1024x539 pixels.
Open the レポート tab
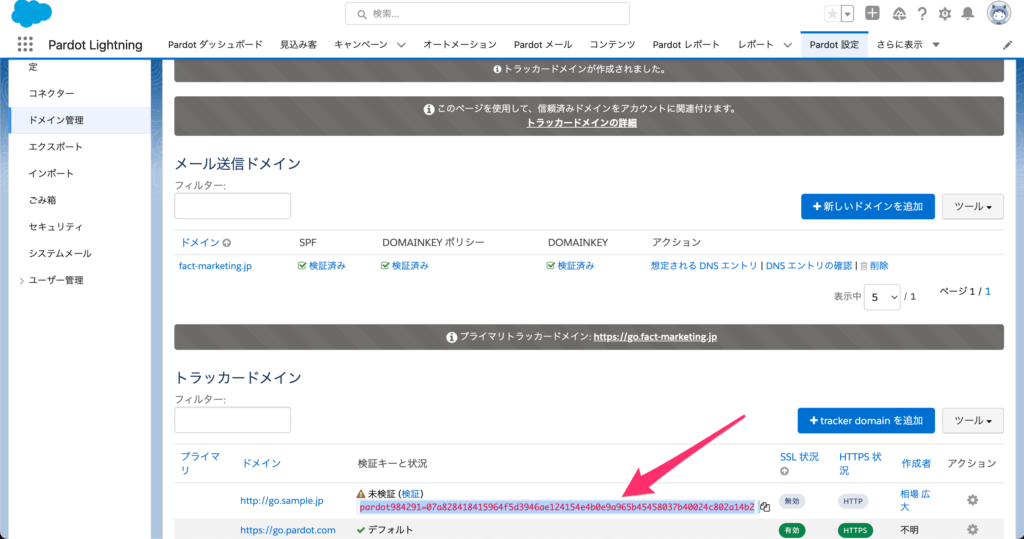[x=756, y=44]
